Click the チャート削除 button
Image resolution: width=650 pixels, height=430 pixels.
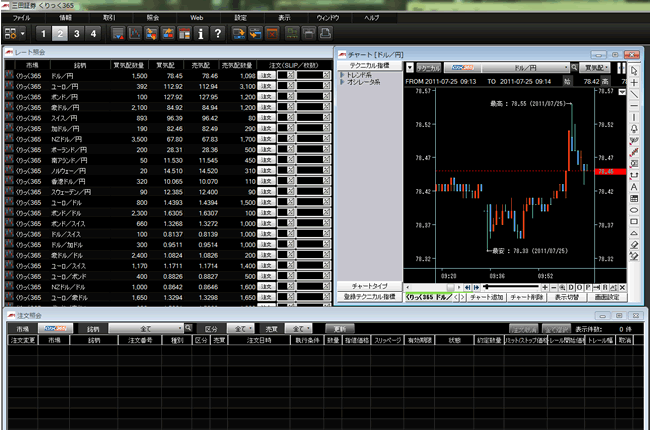pyautogui.click(x=526, y=297)
